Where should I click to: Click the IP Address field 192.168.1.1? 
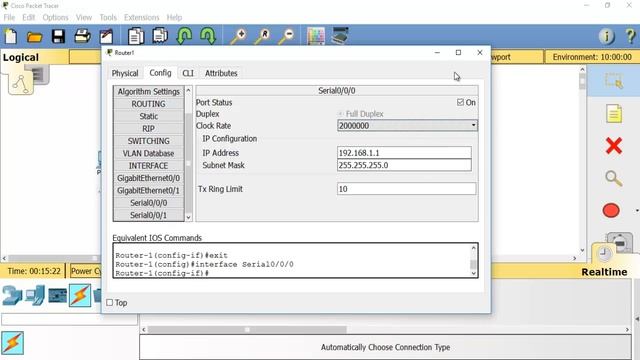(x=404, y=153)
